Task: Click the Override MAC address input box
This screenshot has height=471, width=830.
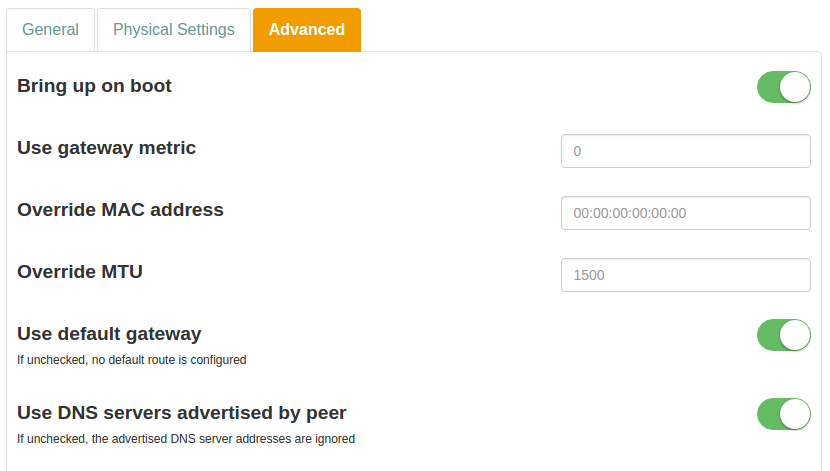Action: (x=685, y=213)
